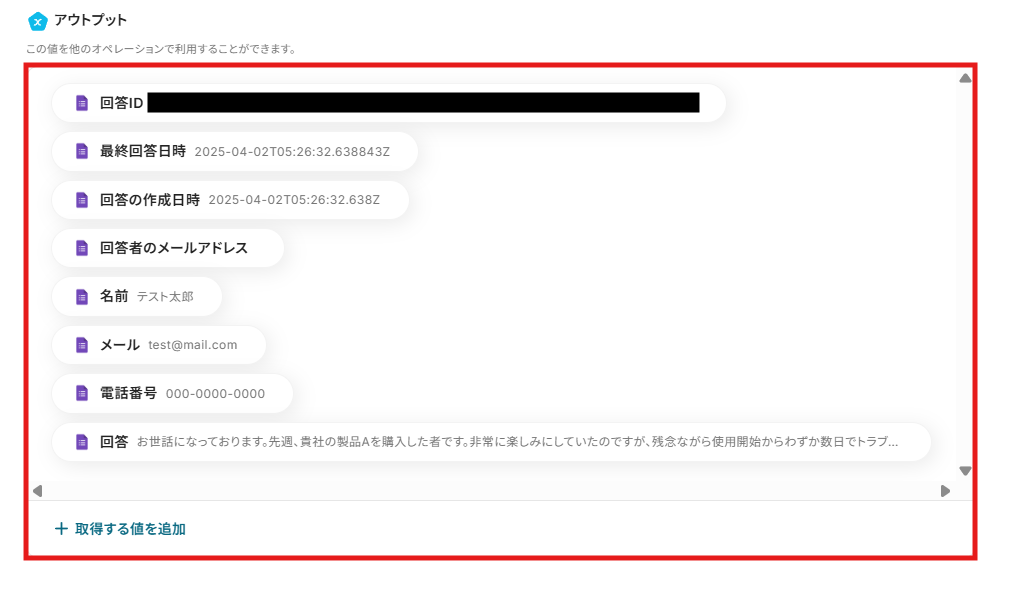The image size is (1015, 600).
Task: Click the scroll down arrow of output list
Action: [965, 471]
